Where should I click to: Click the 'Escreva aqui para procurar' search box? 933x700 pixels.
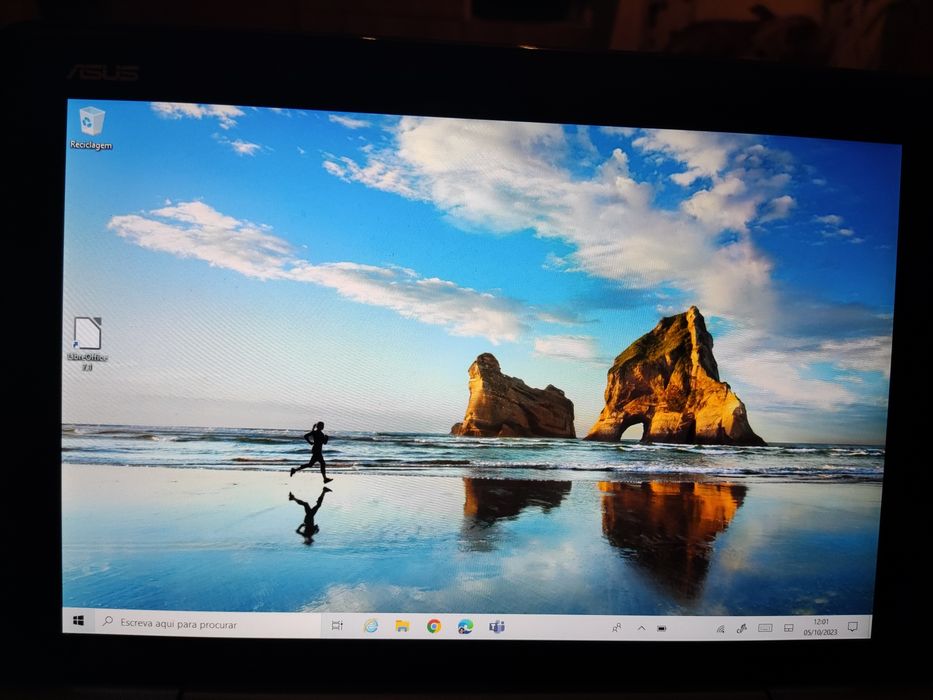[x=208, y=624]
